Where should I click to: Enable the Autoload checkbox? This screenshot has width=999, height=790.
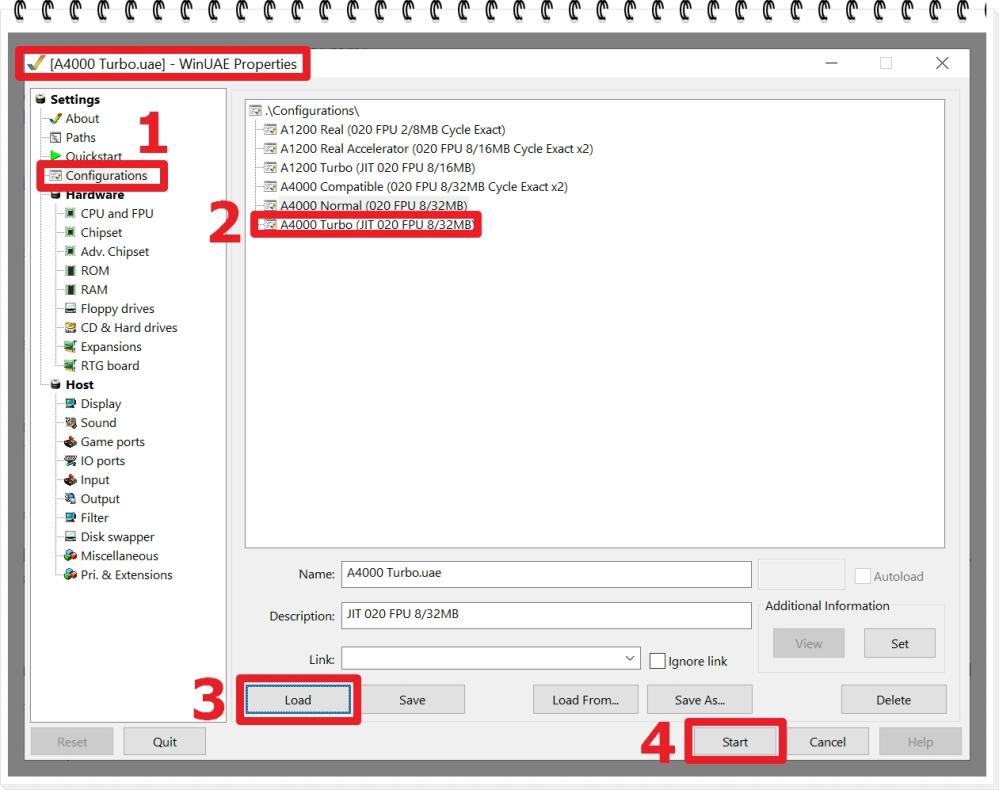[863, 575]
